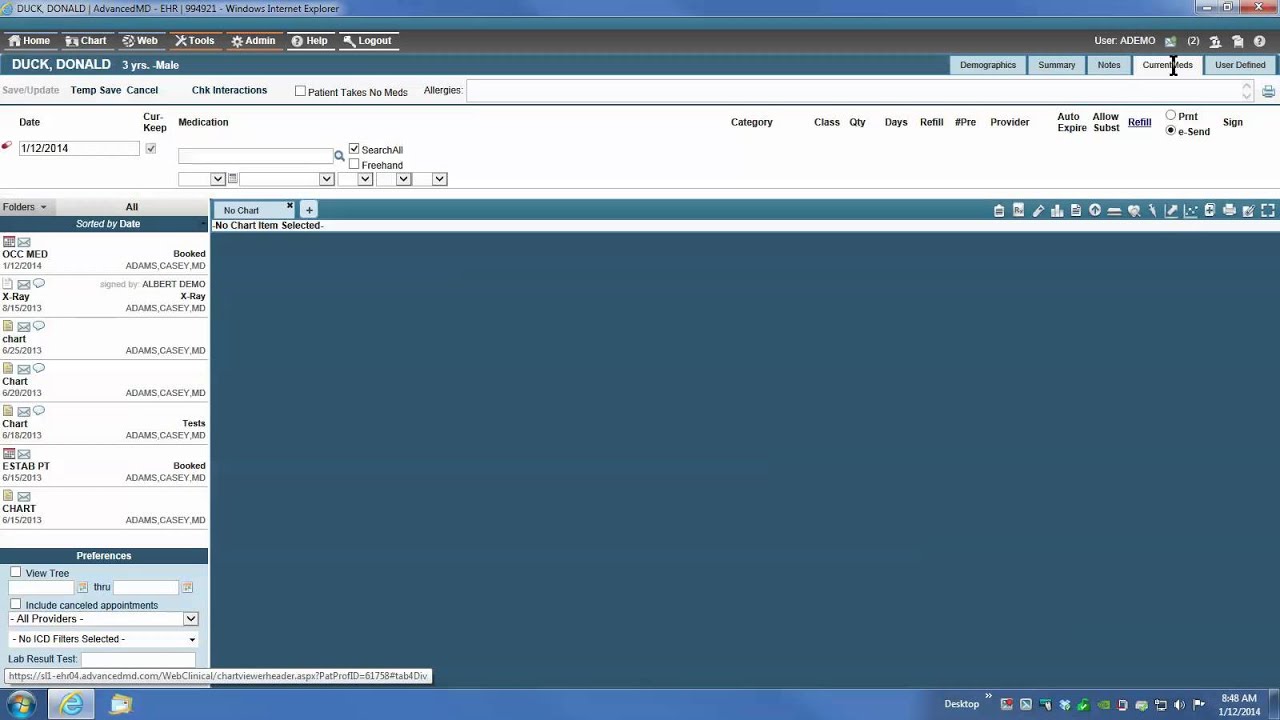
Task: Enable the View Tree checkbox
Action: 15,573
